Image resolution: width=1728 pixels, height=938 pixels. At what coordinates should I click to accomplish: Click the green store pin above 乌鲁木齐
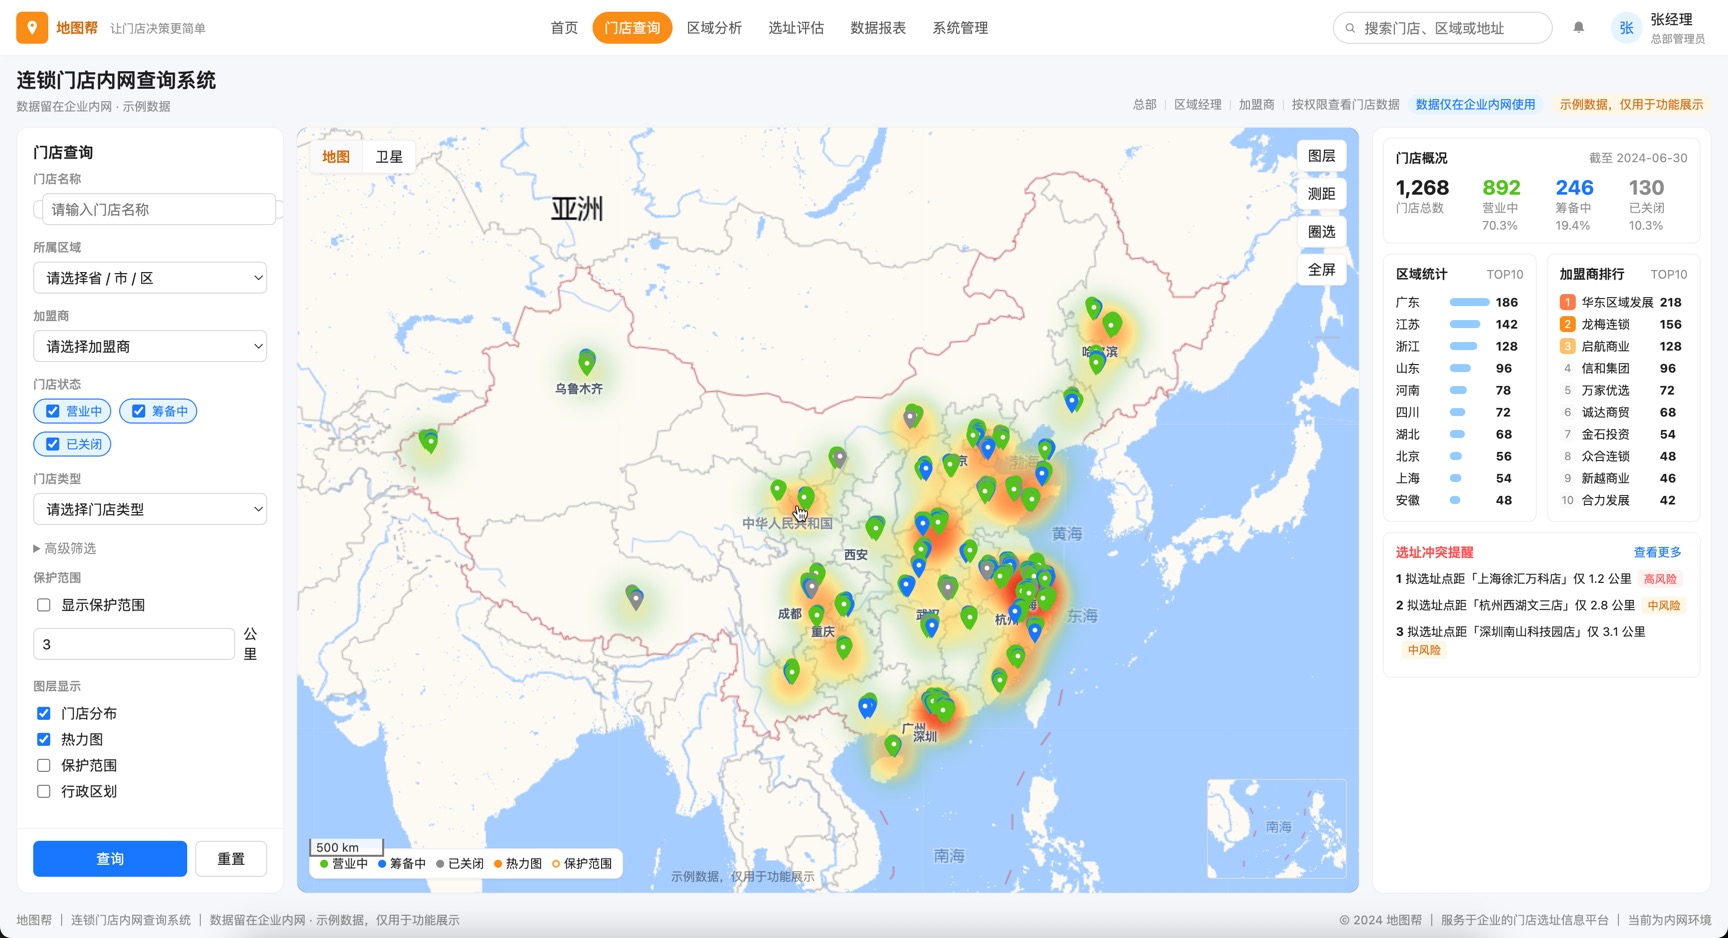[587, 361]
